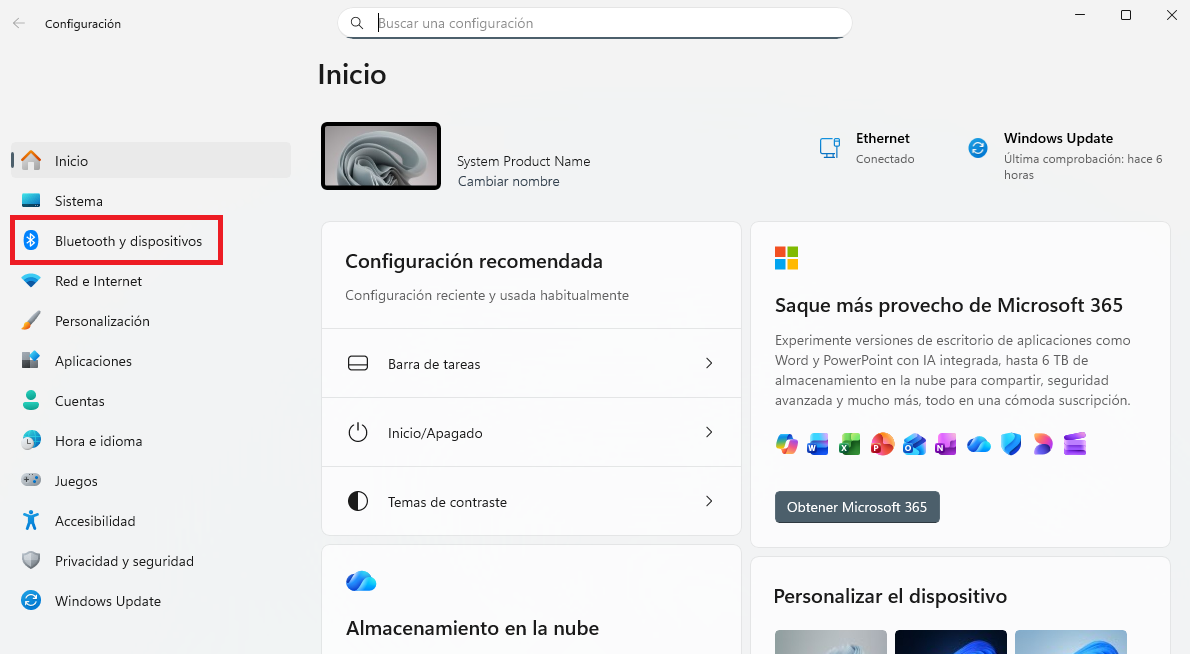Click the OneDrive cloud icon in Microsoft 365 row
The width and height of the screenshot is (1190, 654).
[x=978, y=444]
